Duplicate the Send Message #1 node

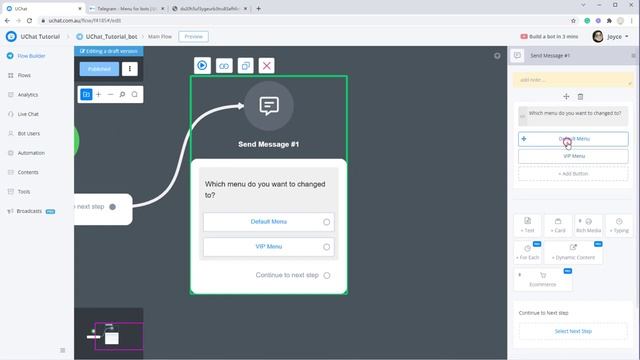(x=245, y=65)
